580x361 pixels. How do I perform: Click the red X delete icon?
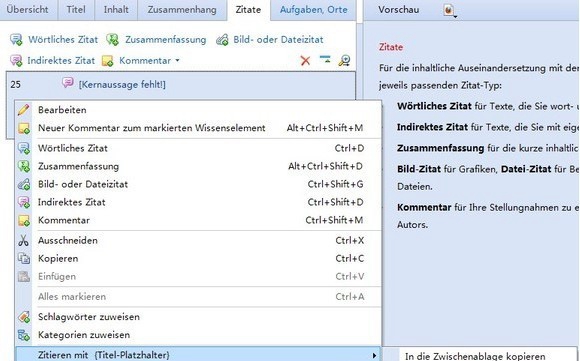pyautogui.click(x=305, y=61)
